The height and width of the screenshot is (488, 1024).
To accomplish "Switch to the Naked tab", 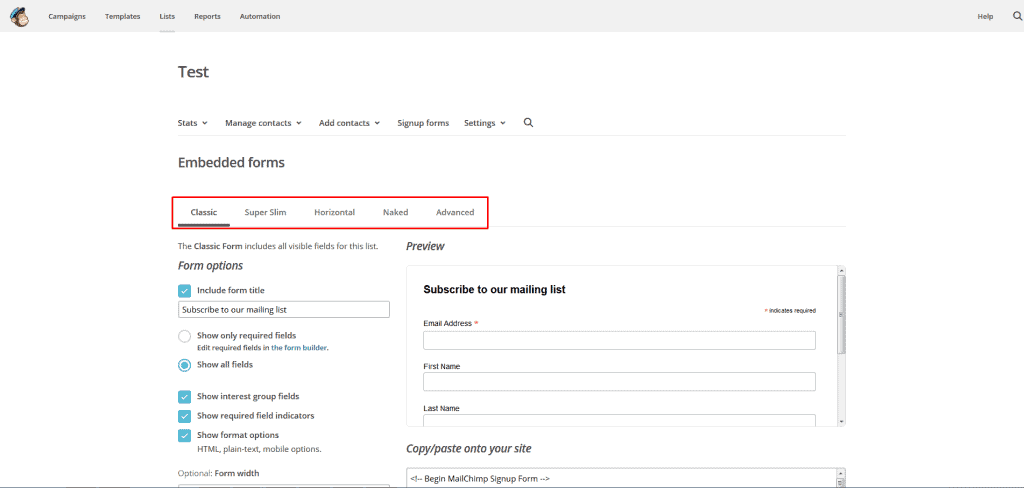I will [x=396, y=212].
